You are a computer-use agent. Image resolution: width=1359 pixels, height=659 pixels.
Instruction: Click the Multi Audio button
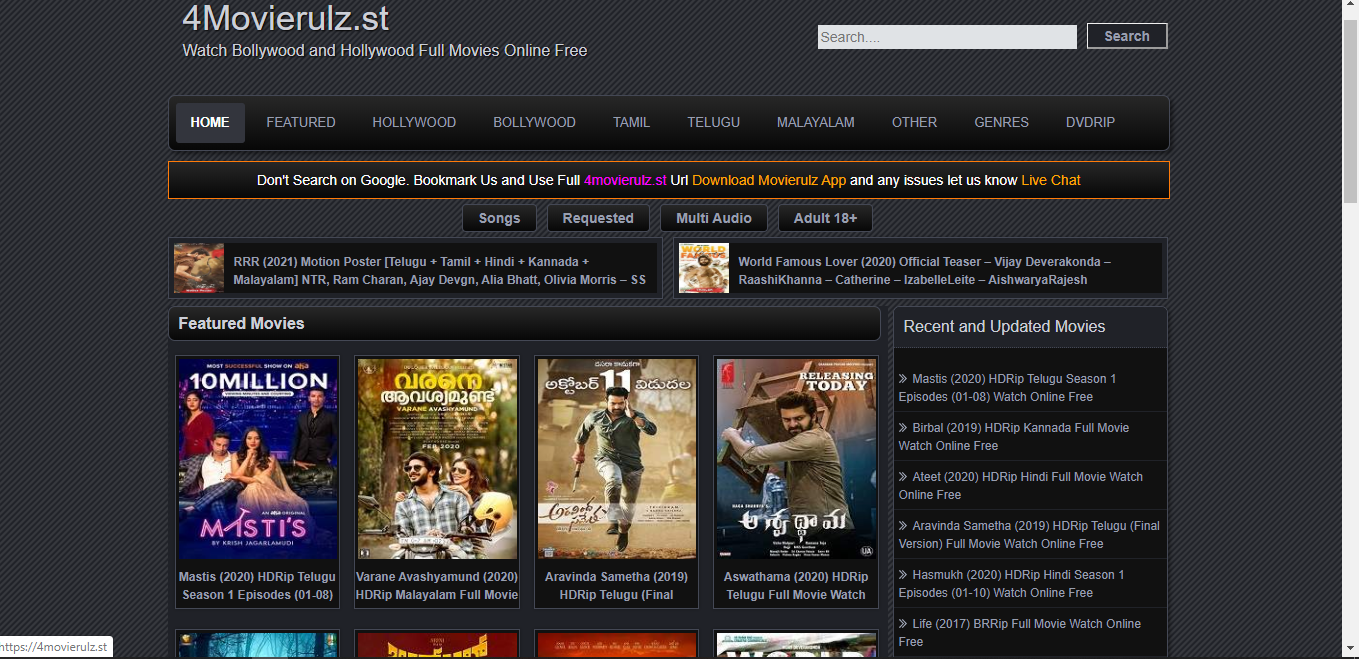714,218
